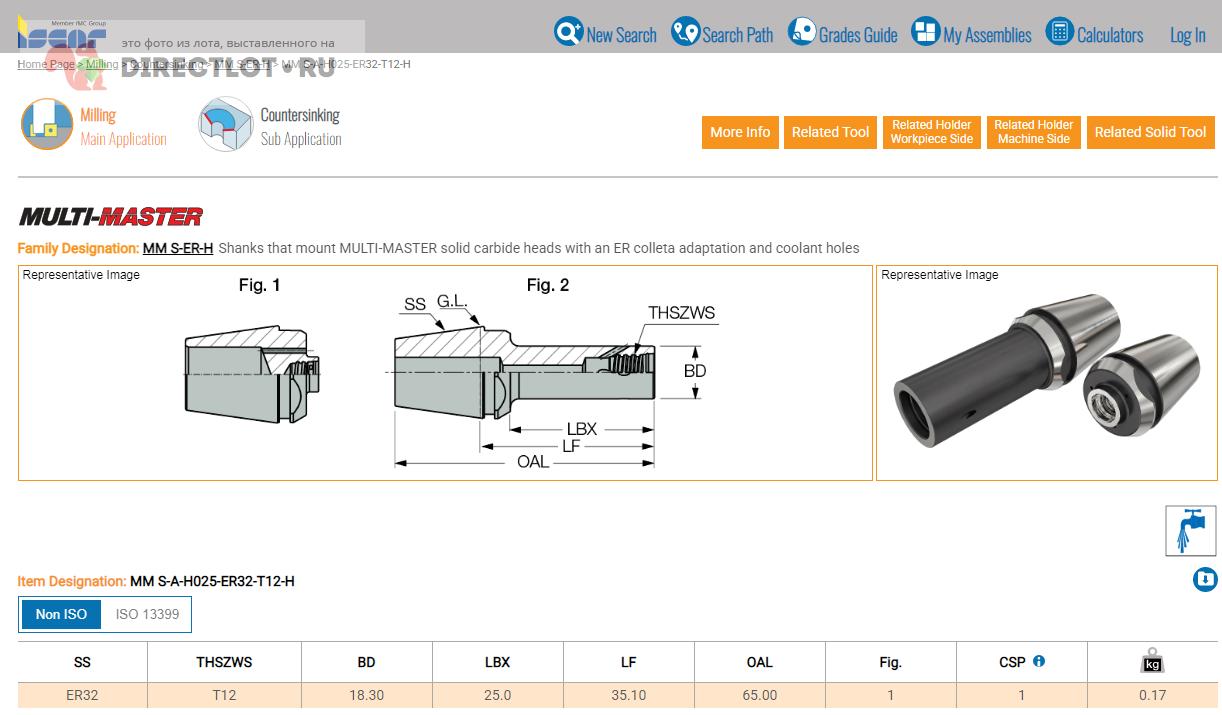Click the Search Path pin icon
This screenshot has height=715, width=1222.
click(685, 32)
